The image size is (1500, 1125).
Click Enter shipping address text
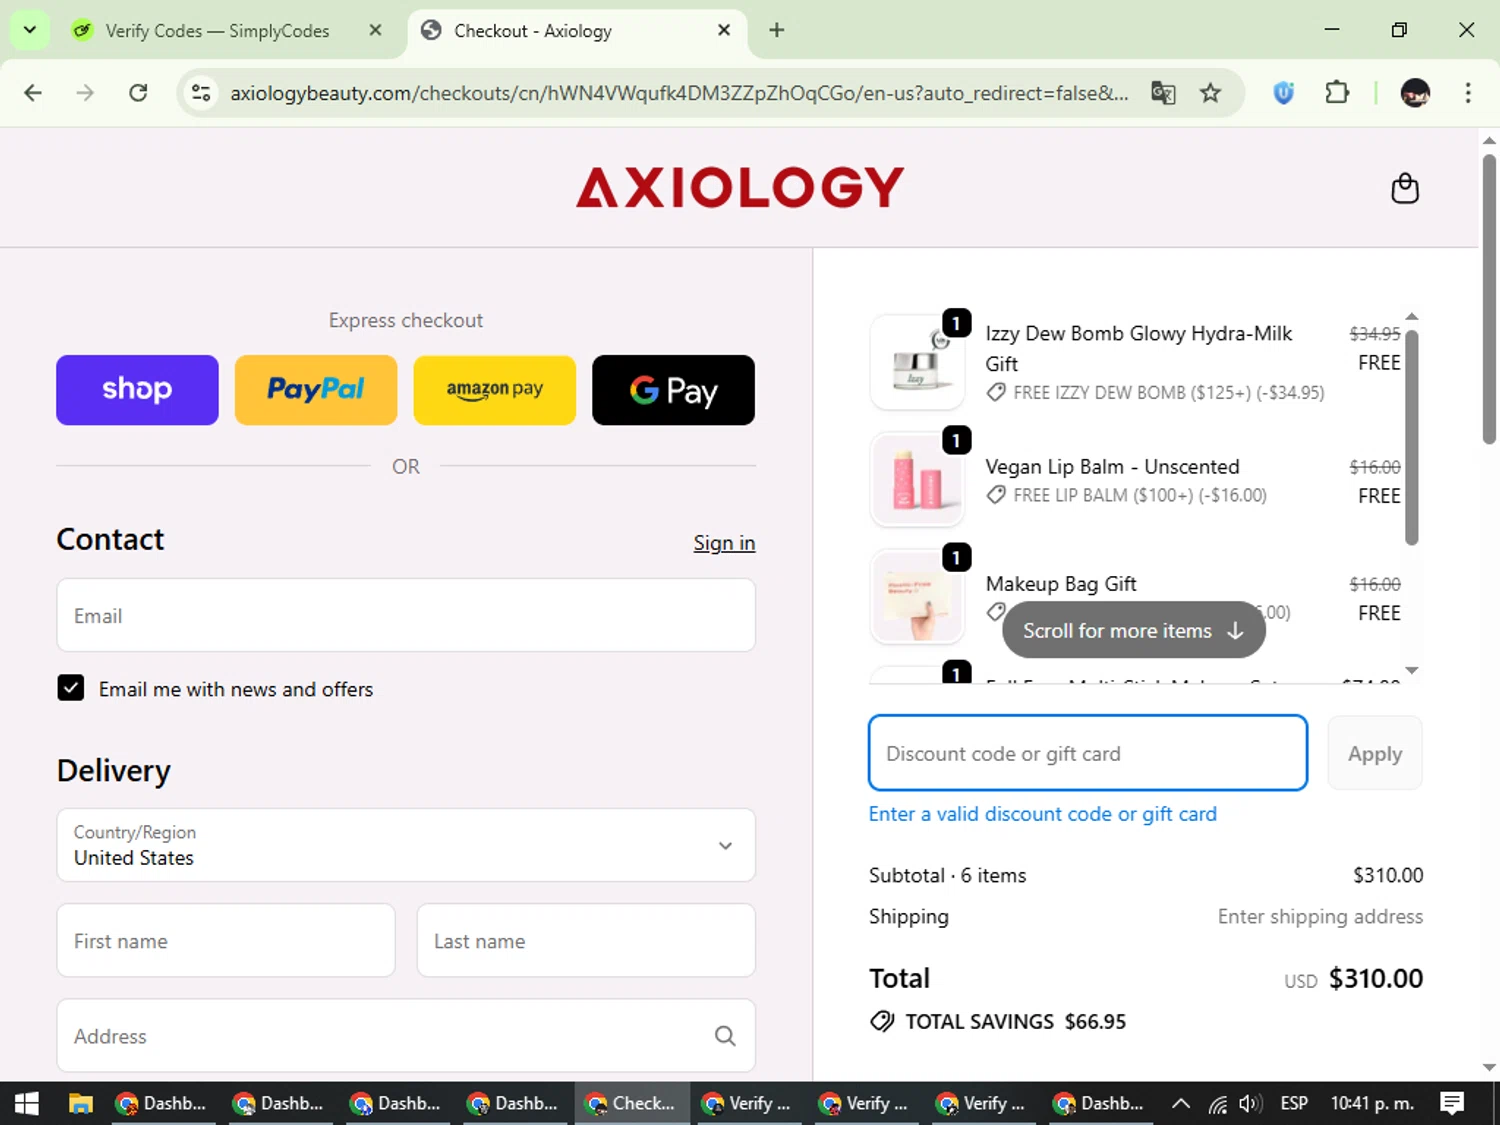tap(1320, 916)
